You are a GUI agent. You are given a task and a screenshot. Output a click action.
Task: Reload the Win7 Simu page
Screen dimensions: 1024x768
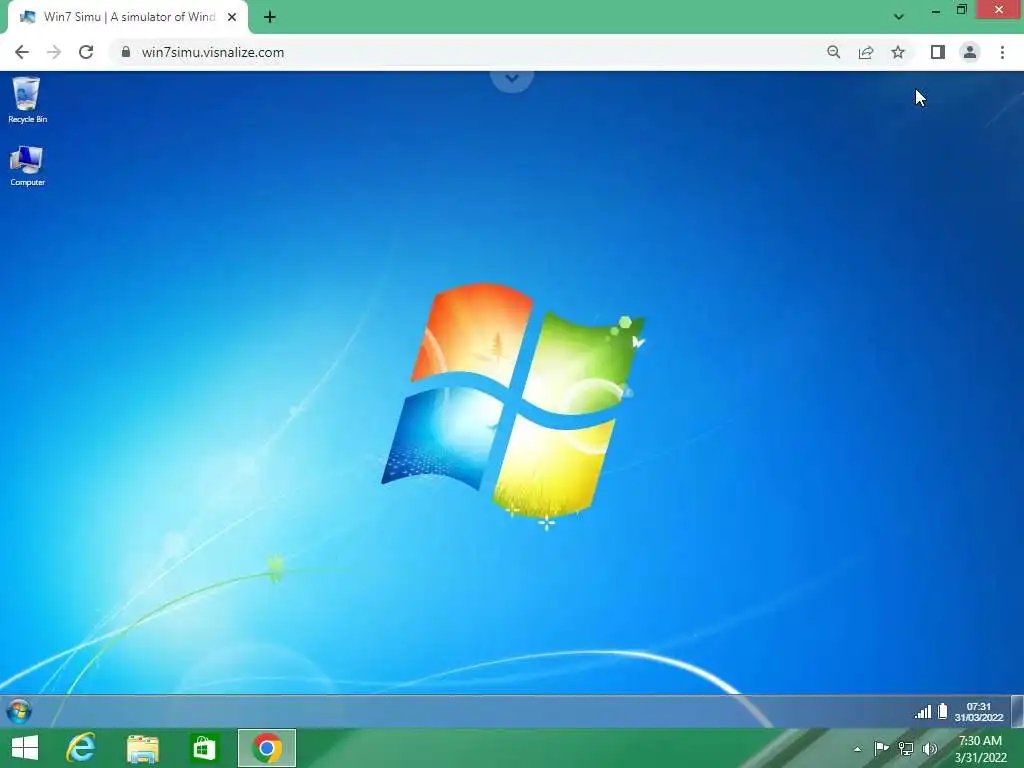[x=86, y=52]
